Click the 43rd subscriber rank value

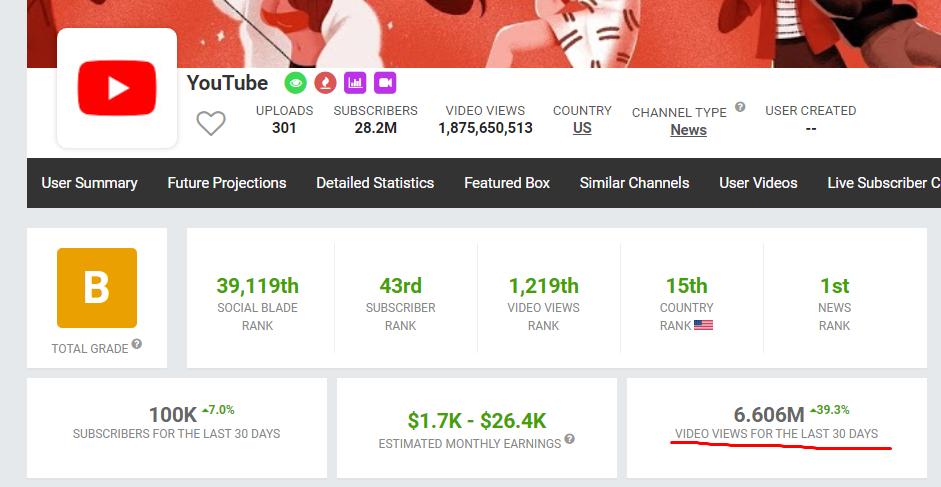(x=400, y=286)
